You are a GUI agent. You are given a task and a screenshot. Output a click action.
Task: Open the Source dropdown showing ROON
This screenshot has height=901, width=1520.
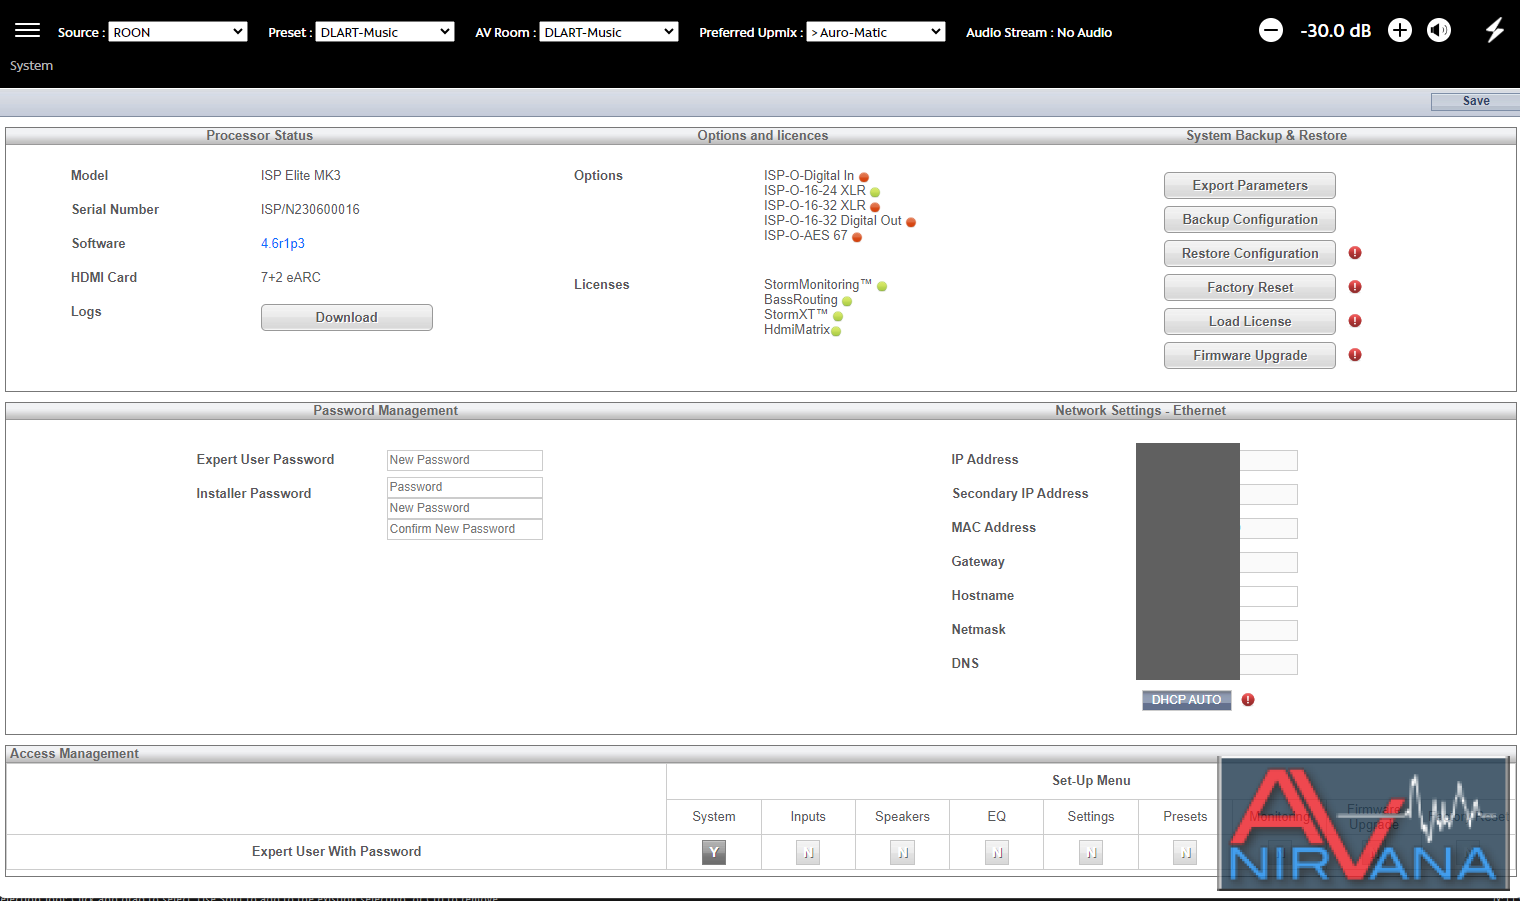pyautogui.click(x=178, y=32)
